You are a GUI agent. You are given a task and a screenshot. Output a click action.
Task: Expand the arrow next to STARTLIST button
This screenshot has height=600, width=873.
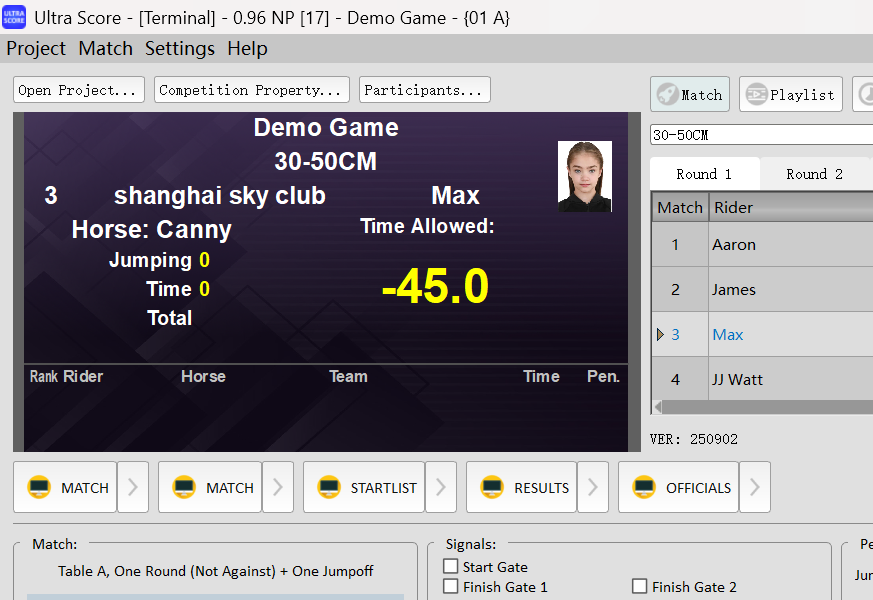[441, 487]
